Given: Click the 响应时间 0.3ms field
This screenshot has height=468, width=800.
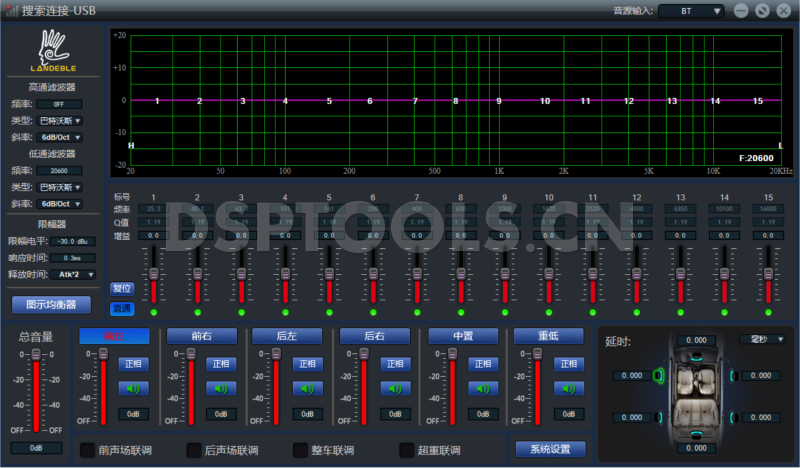Looking at the screenshot, I should pyautogui.click(x=72, y=258).
